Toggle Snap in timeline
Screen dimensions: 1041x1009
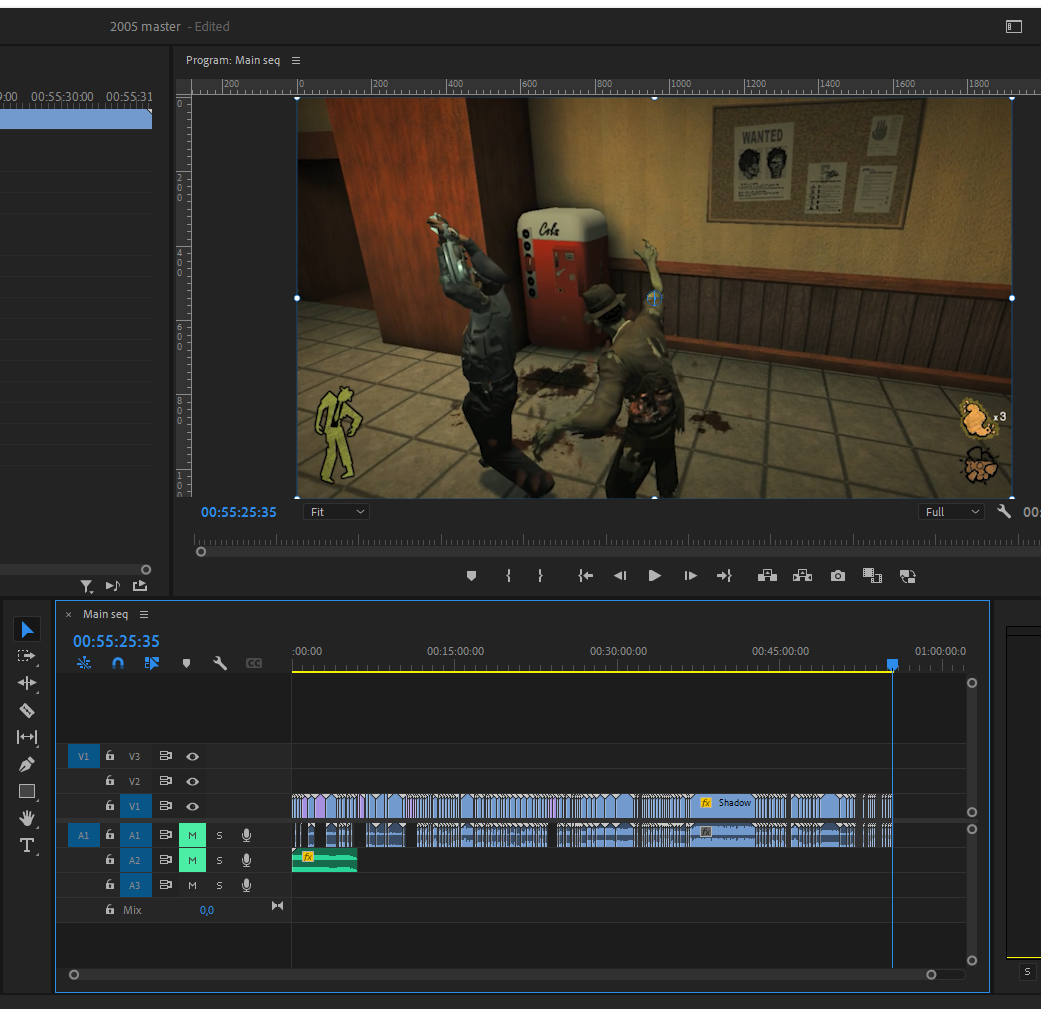[x=118, y=663]
